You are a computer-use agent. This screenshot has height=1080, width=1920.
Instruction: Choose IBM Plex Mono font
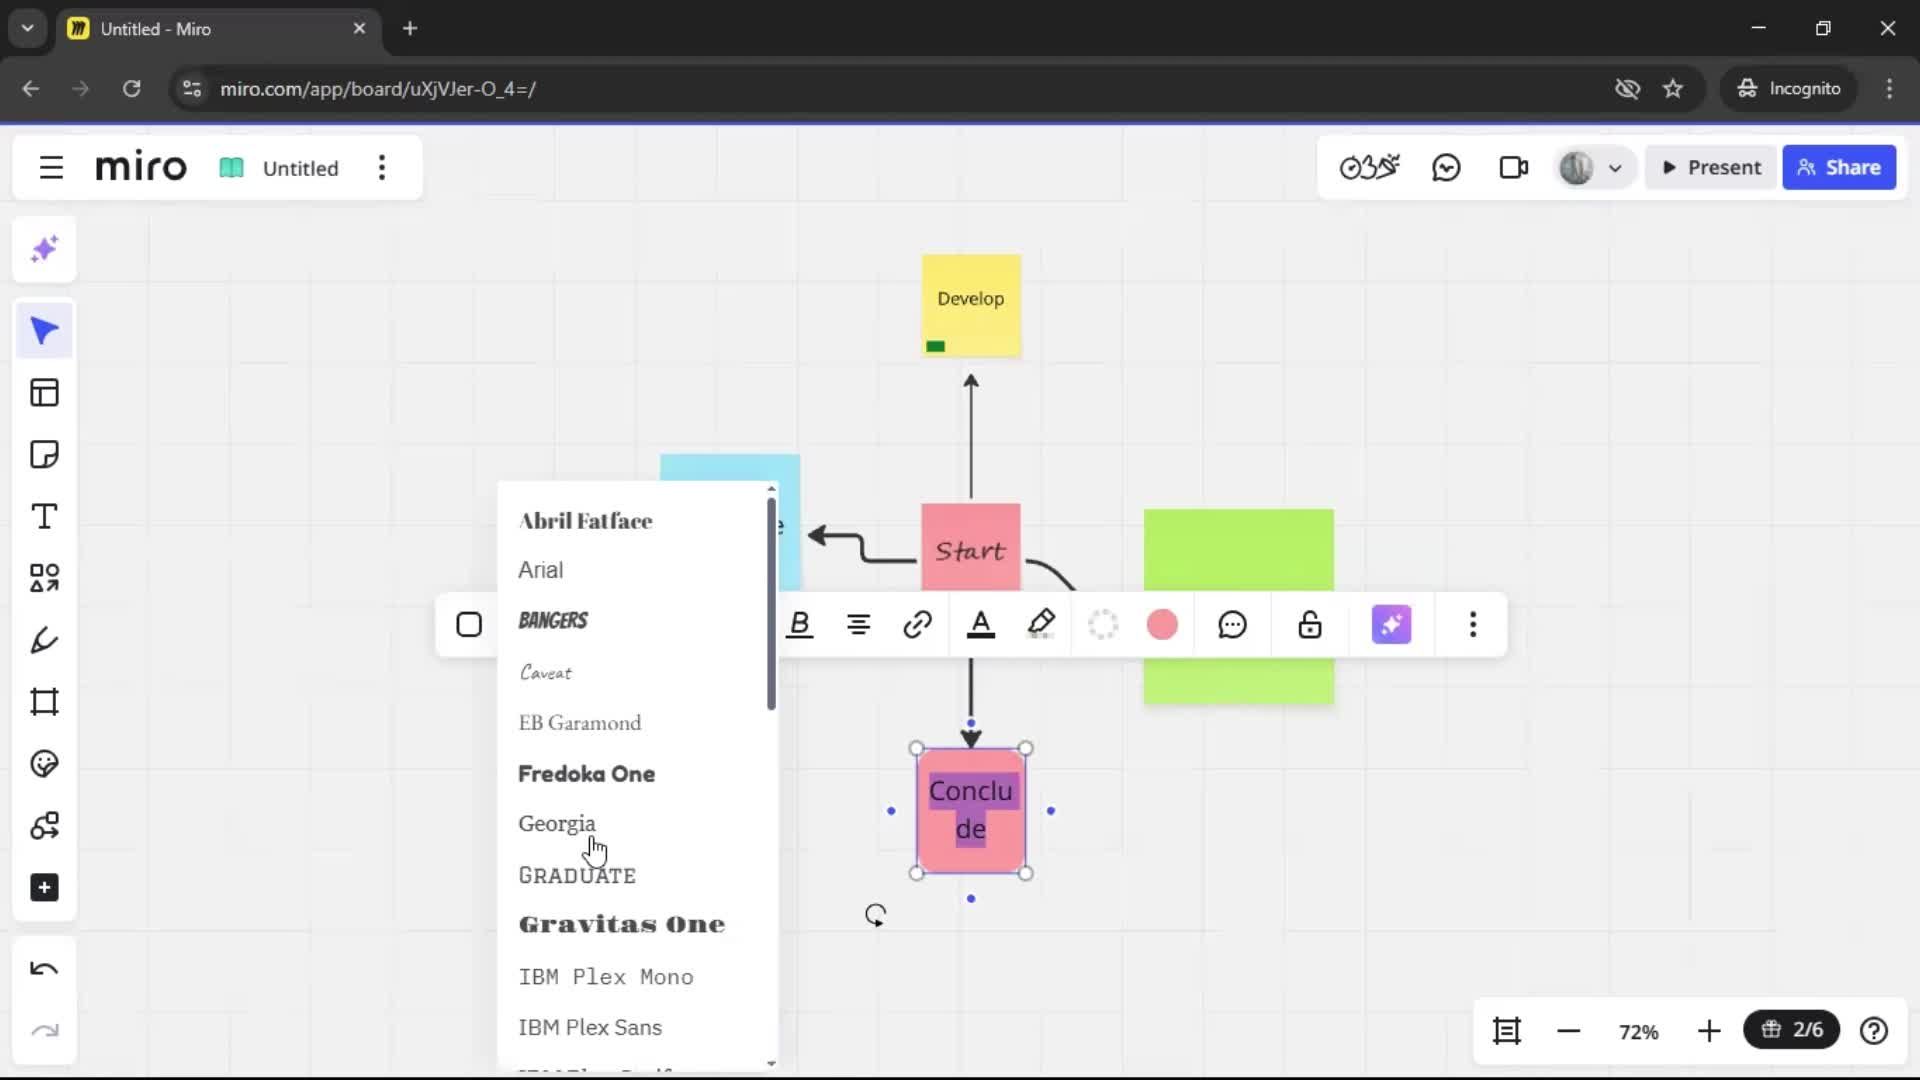click(x=606, y=977)
